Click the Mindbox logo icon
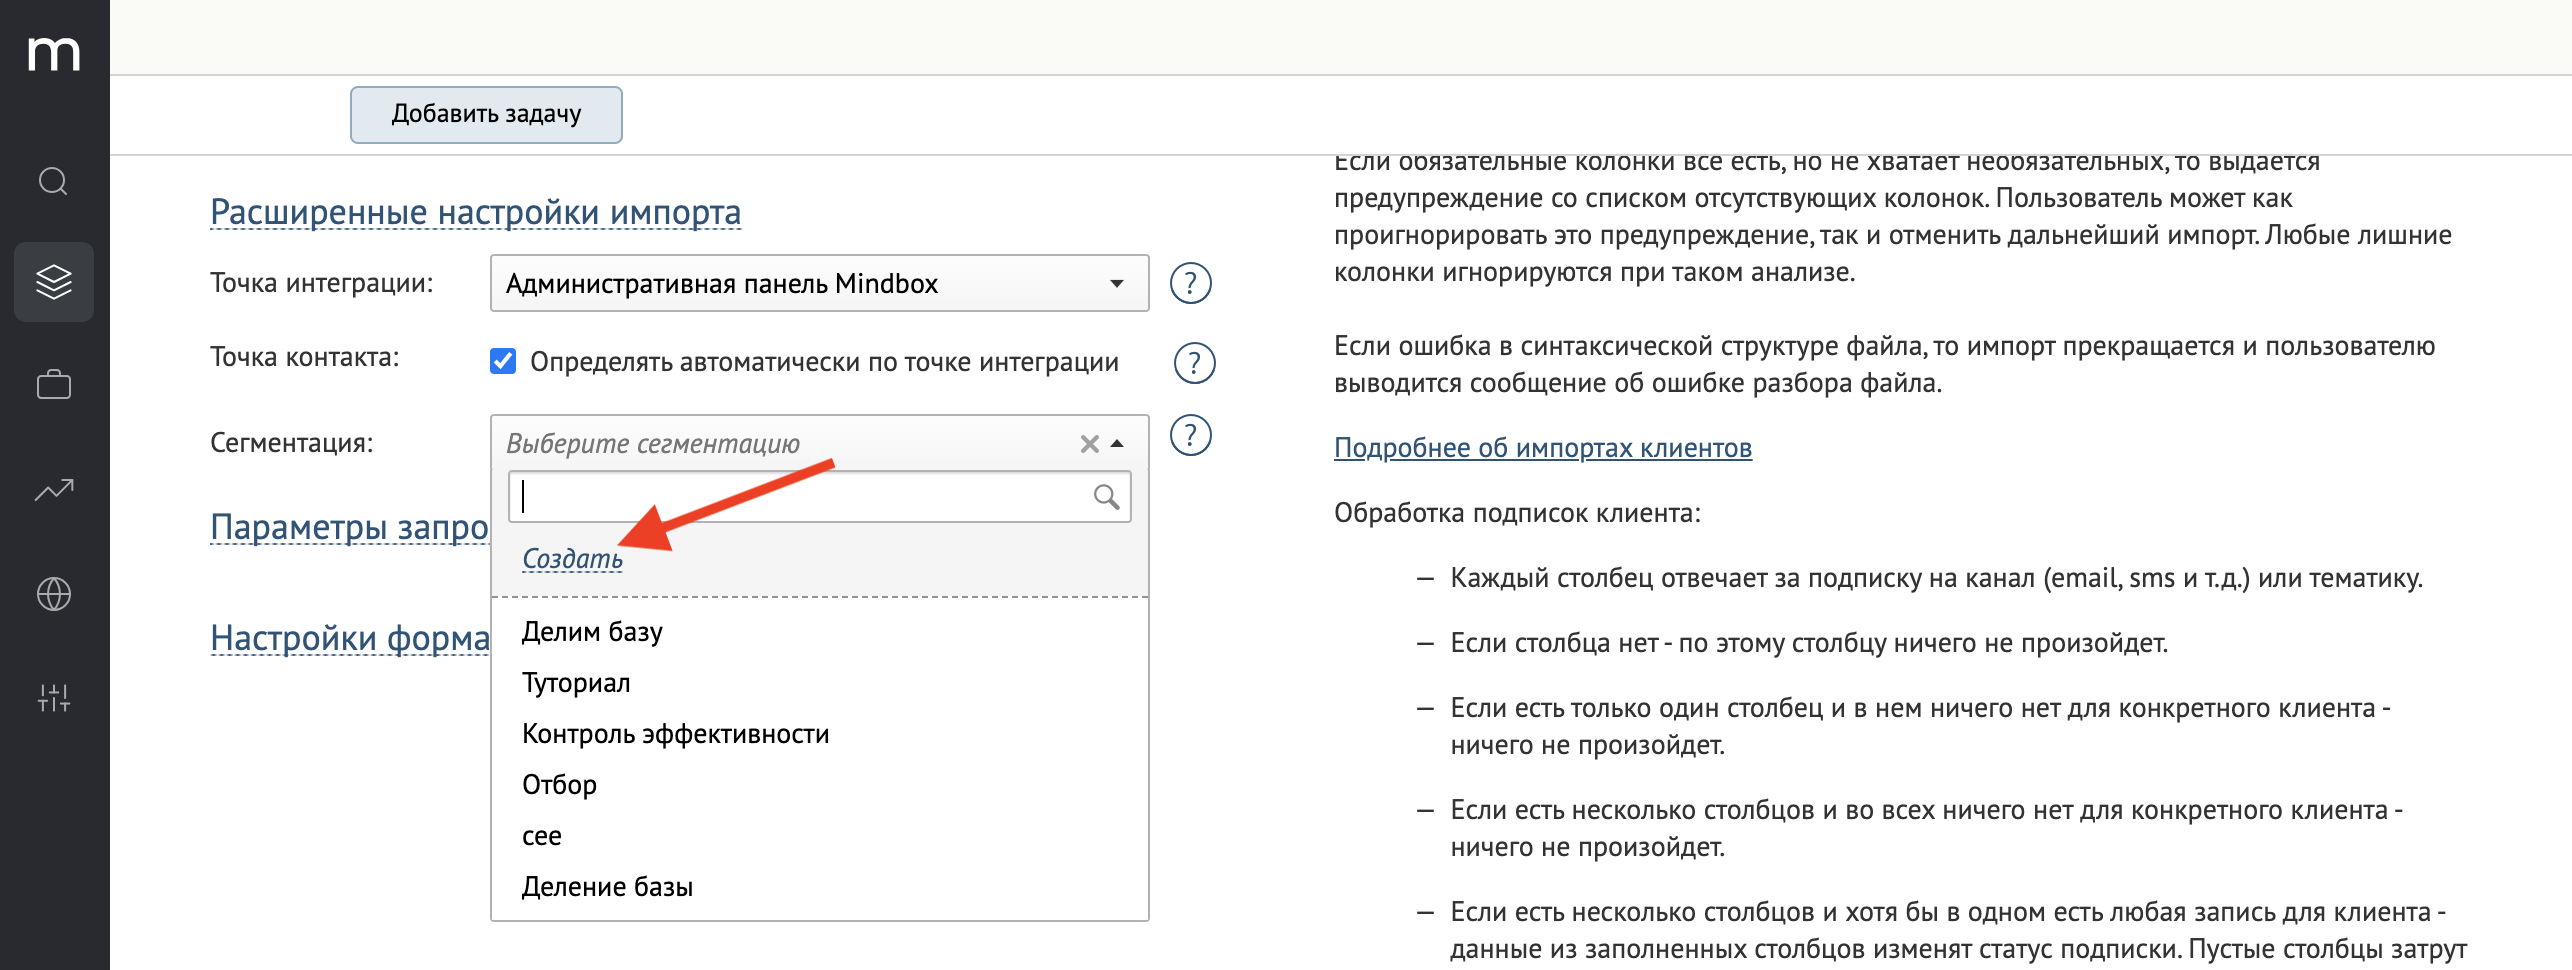This screenshot has height=970, width=2572. (x=54, y=53)
